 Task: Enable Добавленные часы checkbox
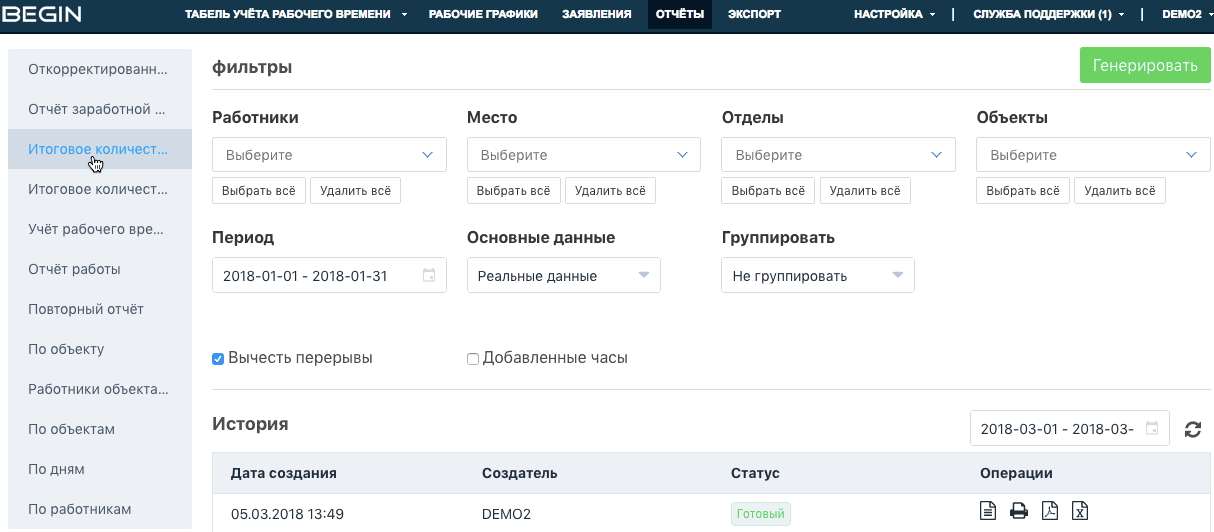tap(473, 359)
